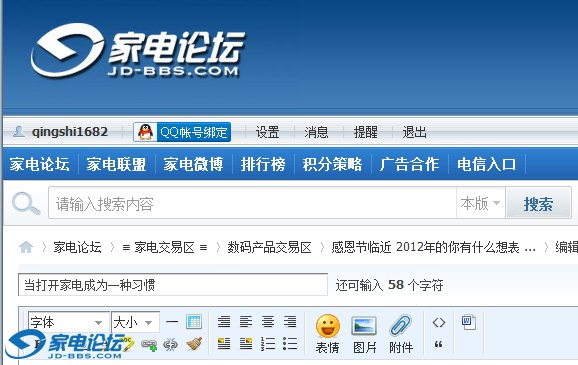578x365 pixels.
Task: Open 电信入口 nav menu item
Action: click(x=487, y=164)
